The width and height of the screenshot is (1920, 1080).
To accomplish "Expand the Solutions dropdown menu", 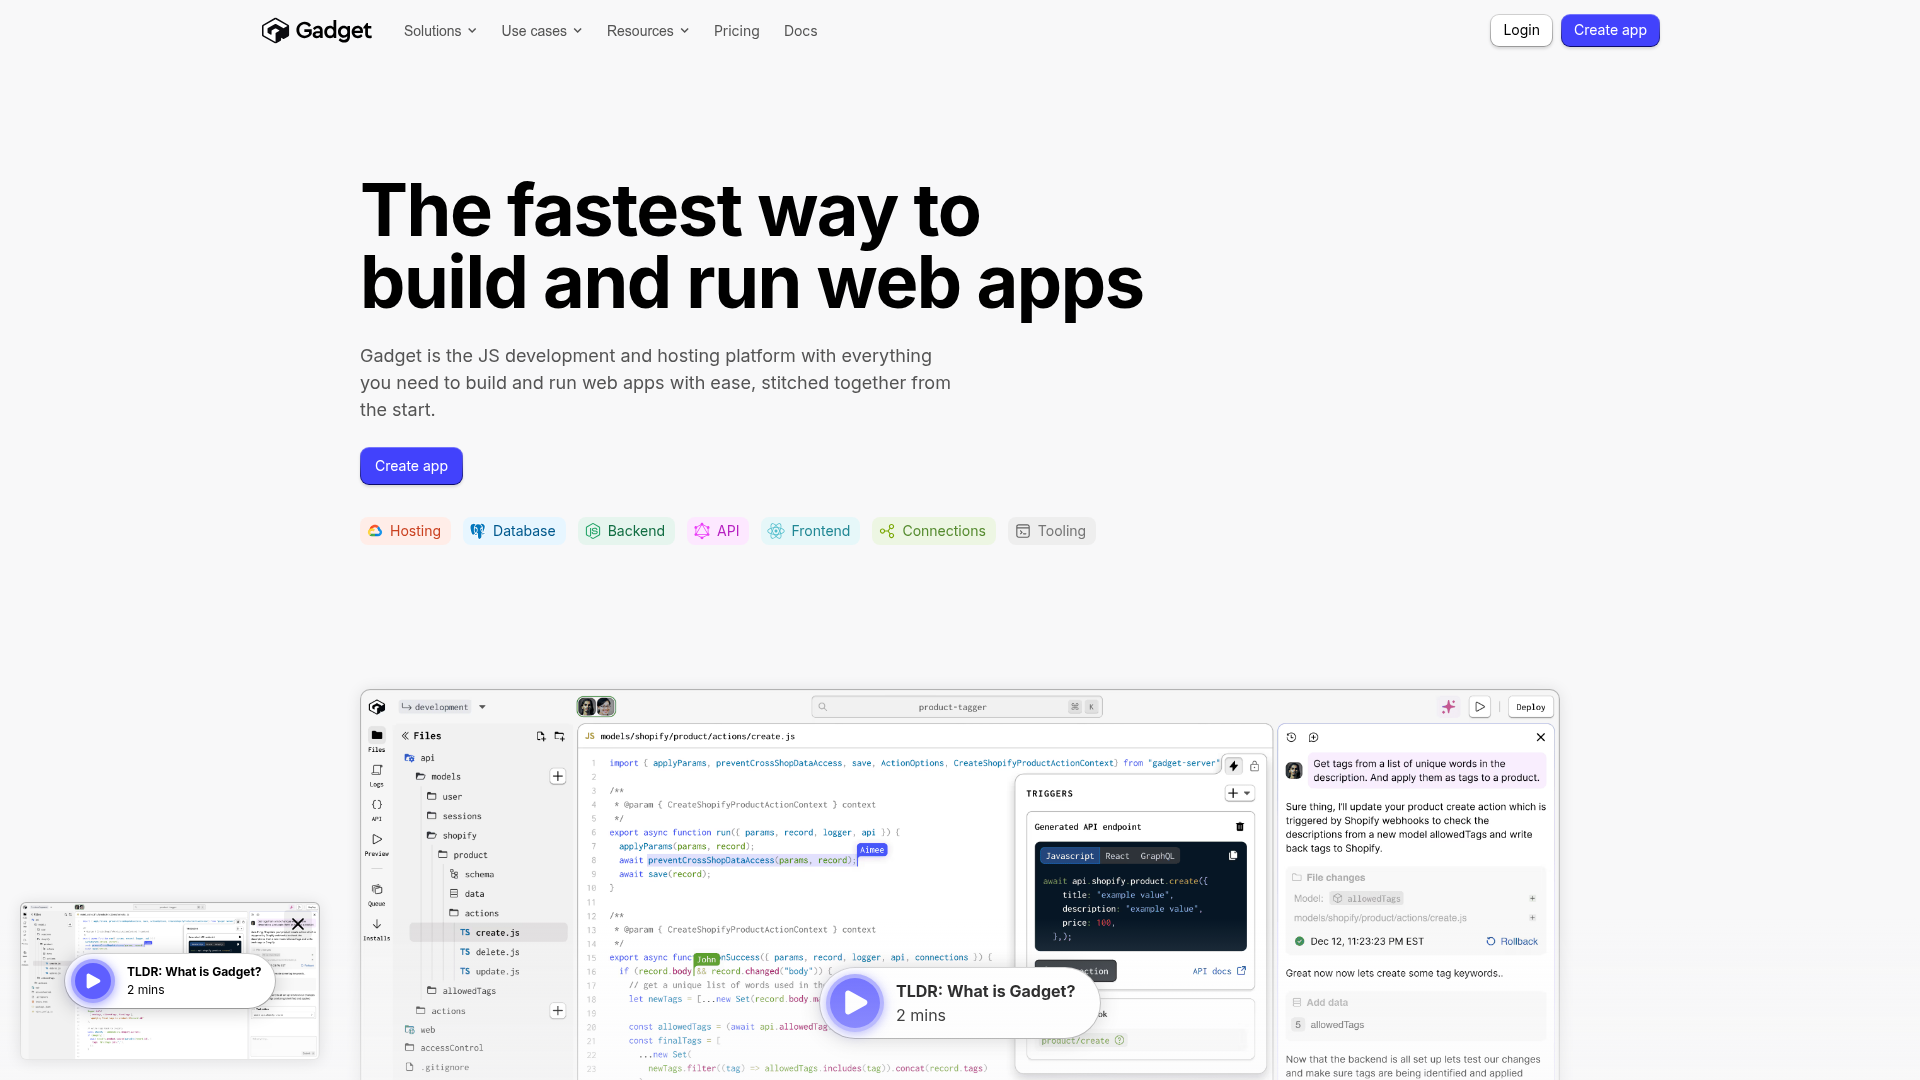I will tap(440, 31).
